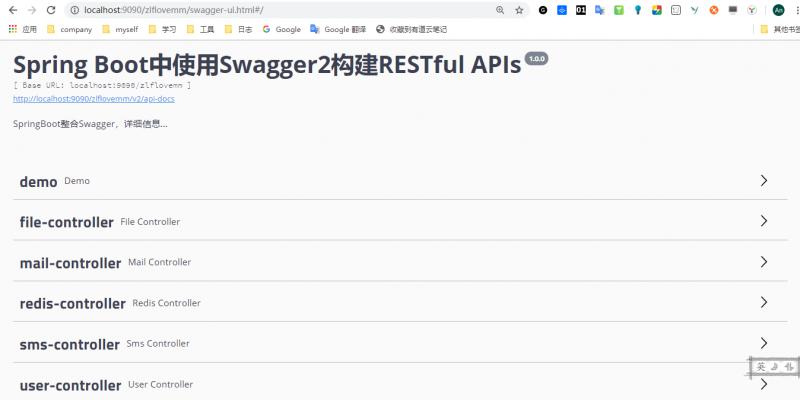
Task: Click the Spring Boot Swagger2 page title
Action: [x=267, y=65]
